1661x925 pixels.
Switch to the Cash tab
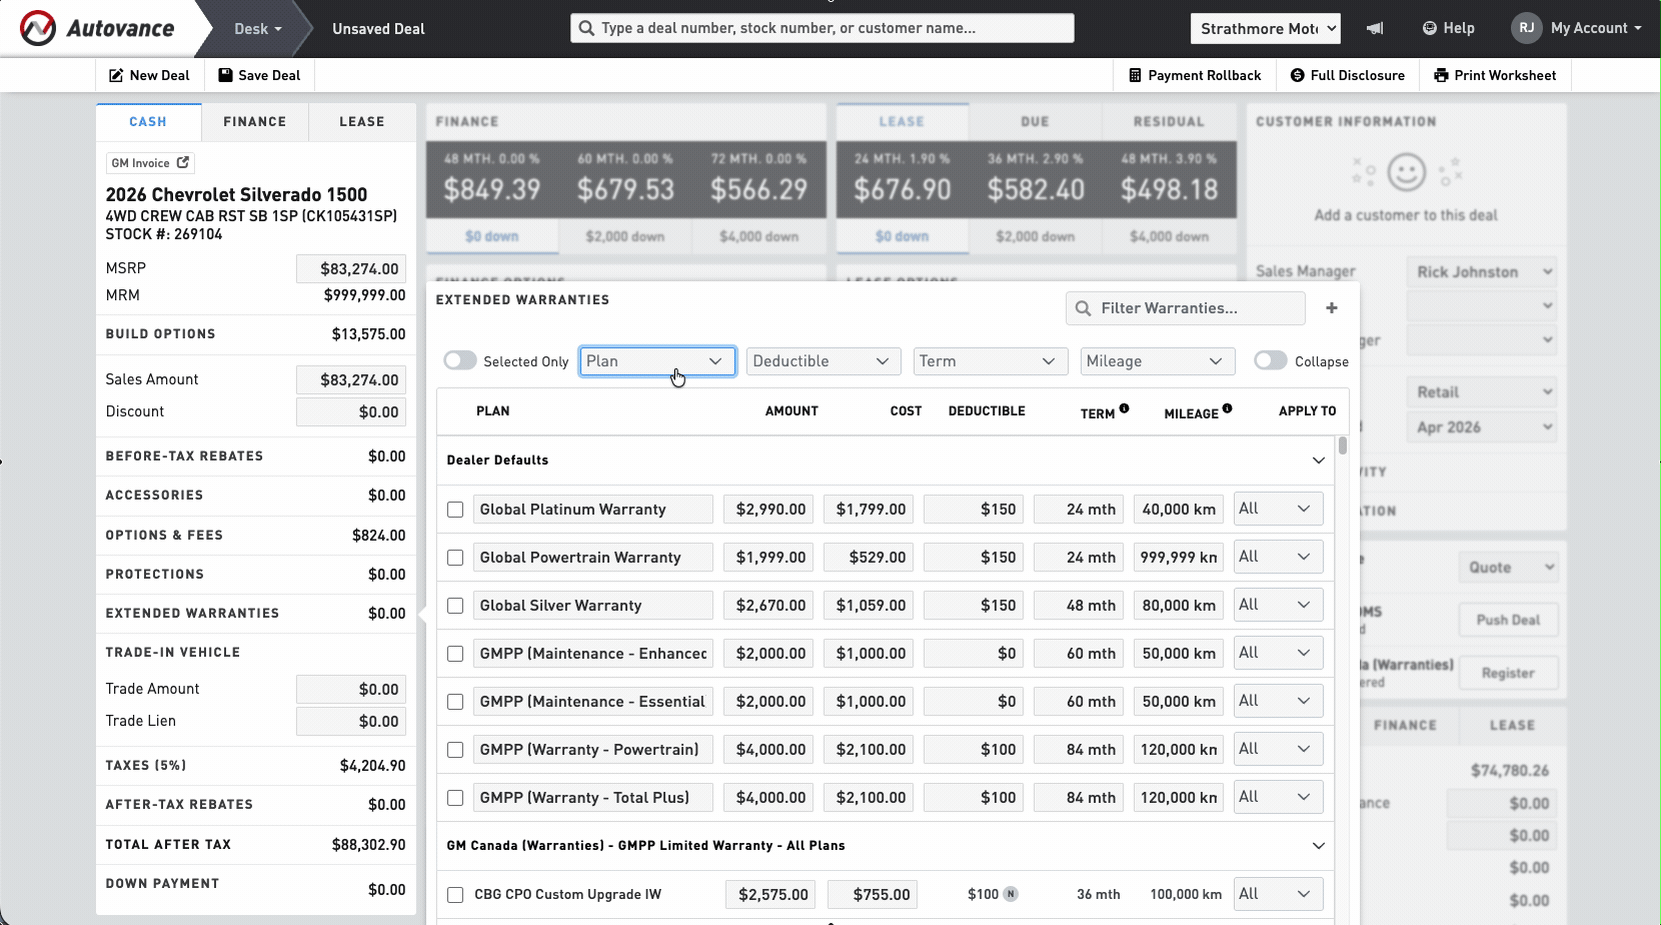[148, 121]
